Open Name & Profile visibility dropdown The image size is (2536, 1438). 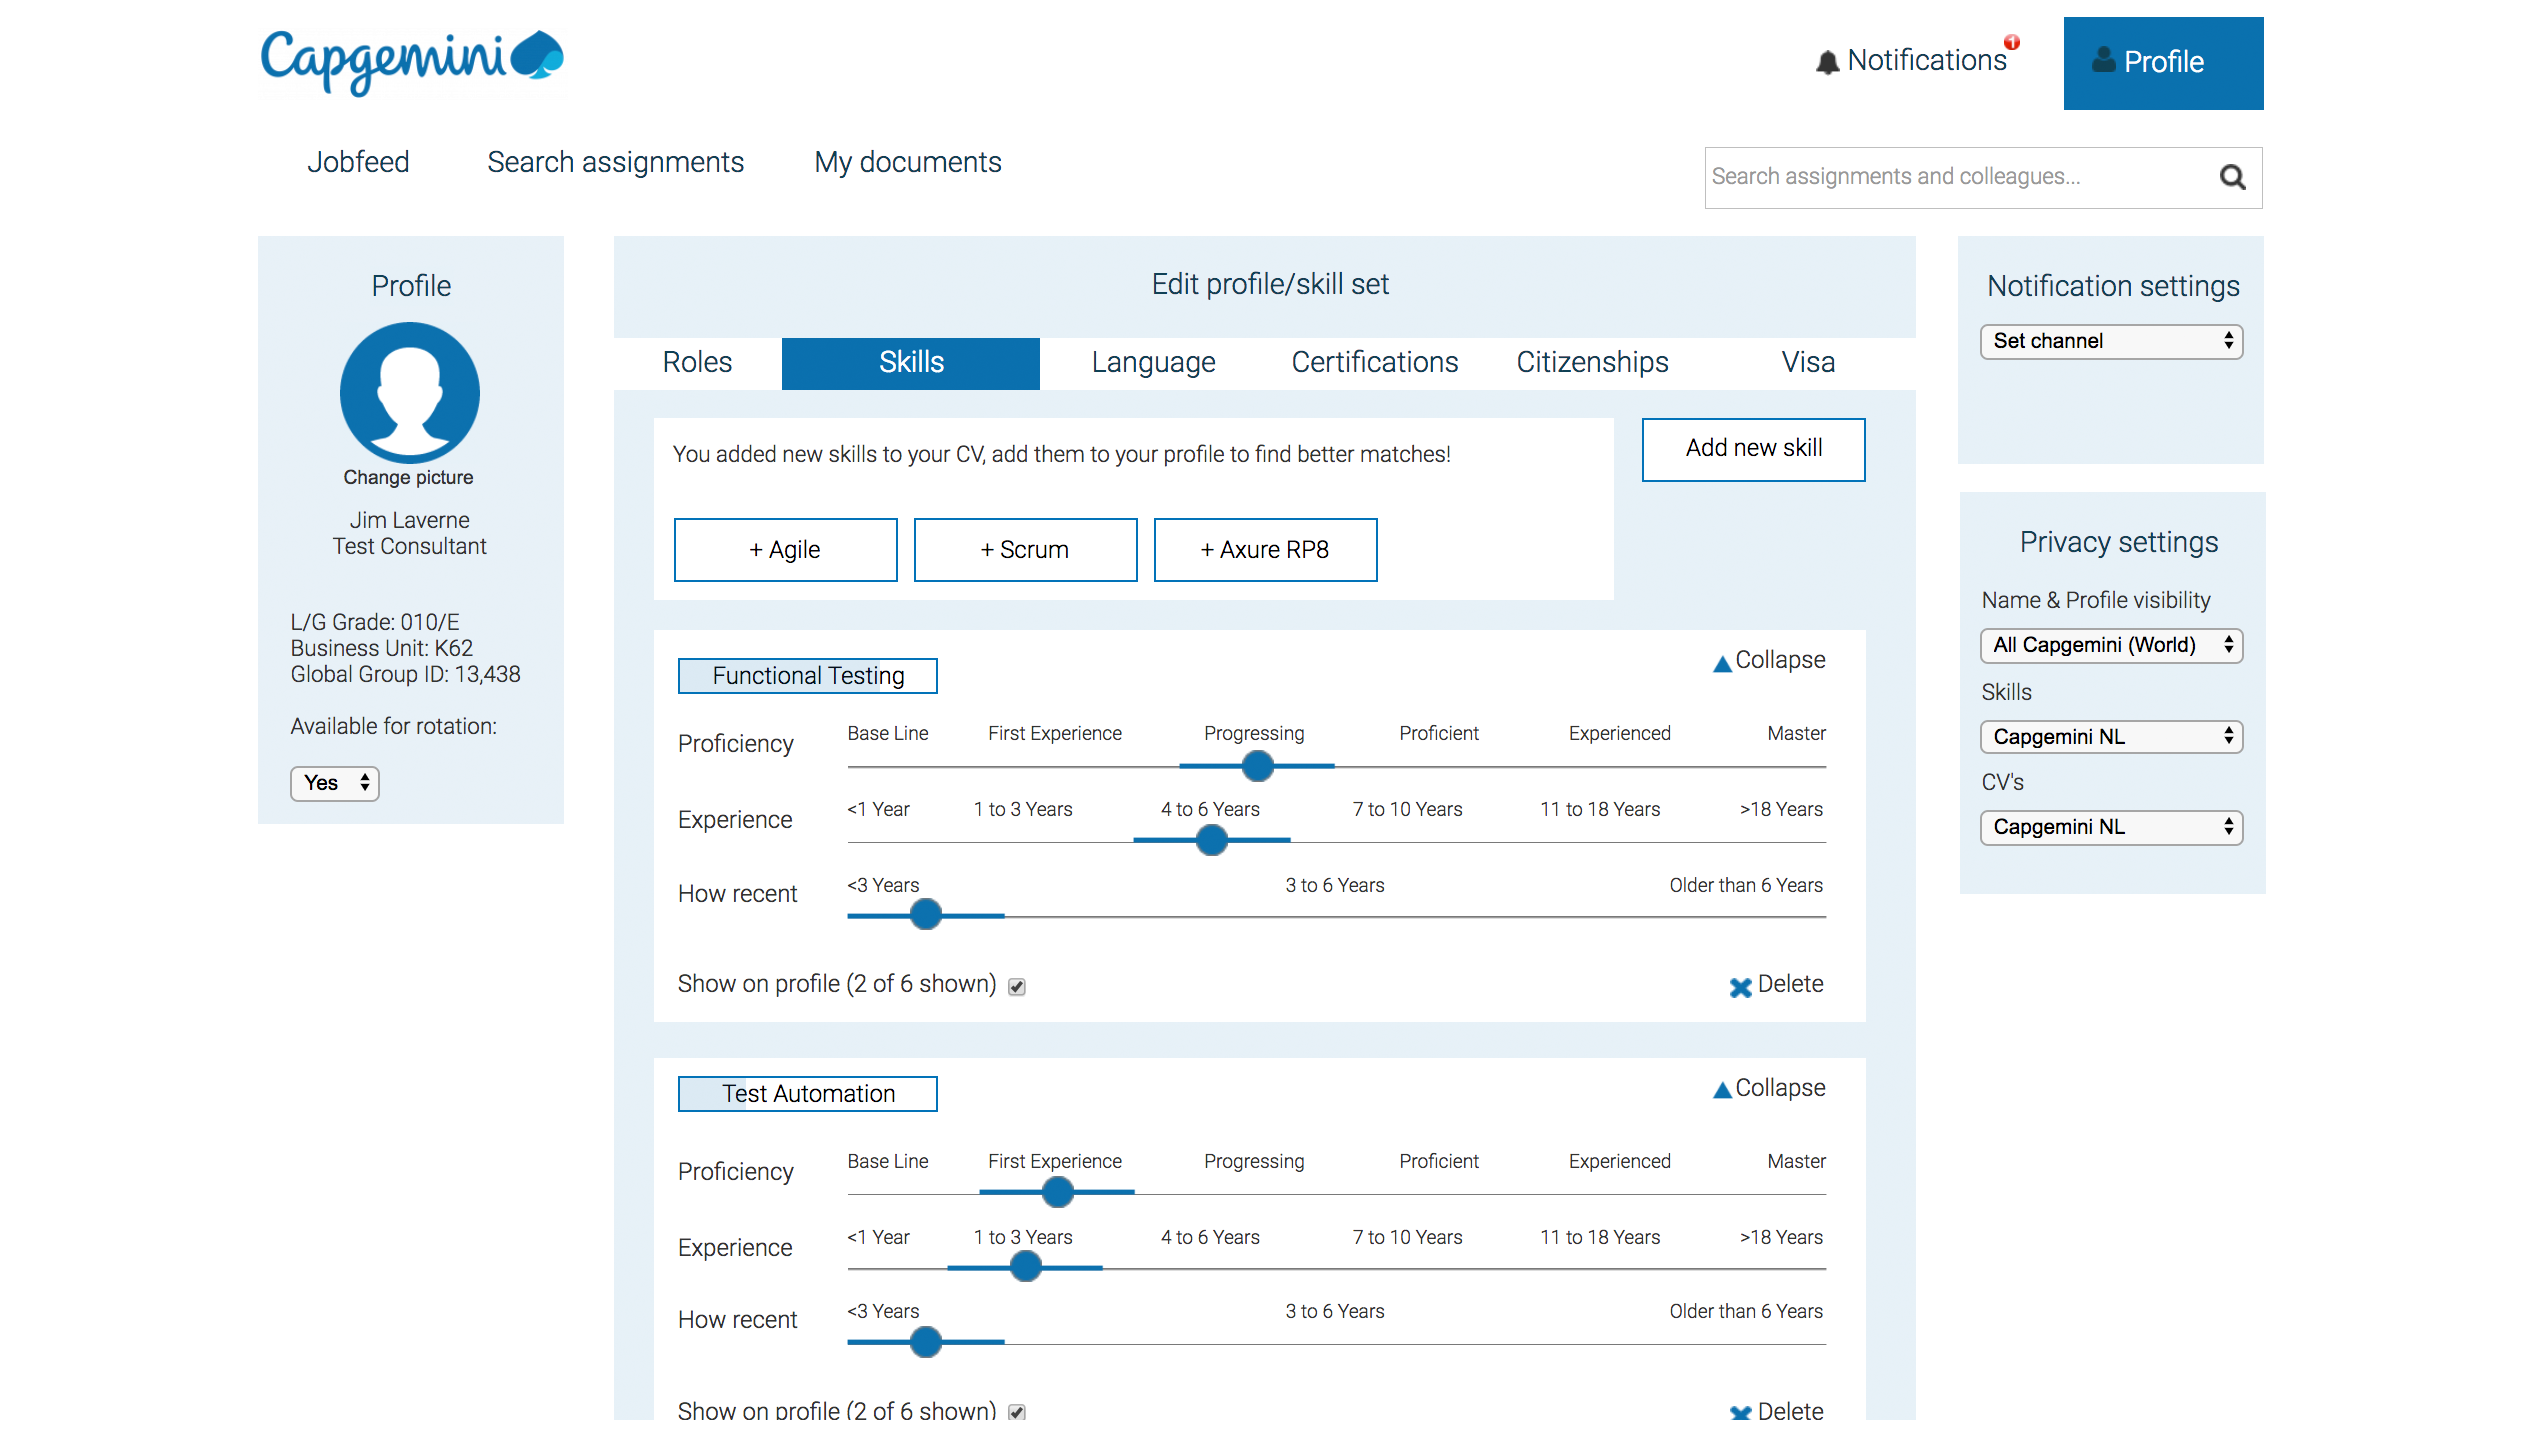tap(2110, 645)
